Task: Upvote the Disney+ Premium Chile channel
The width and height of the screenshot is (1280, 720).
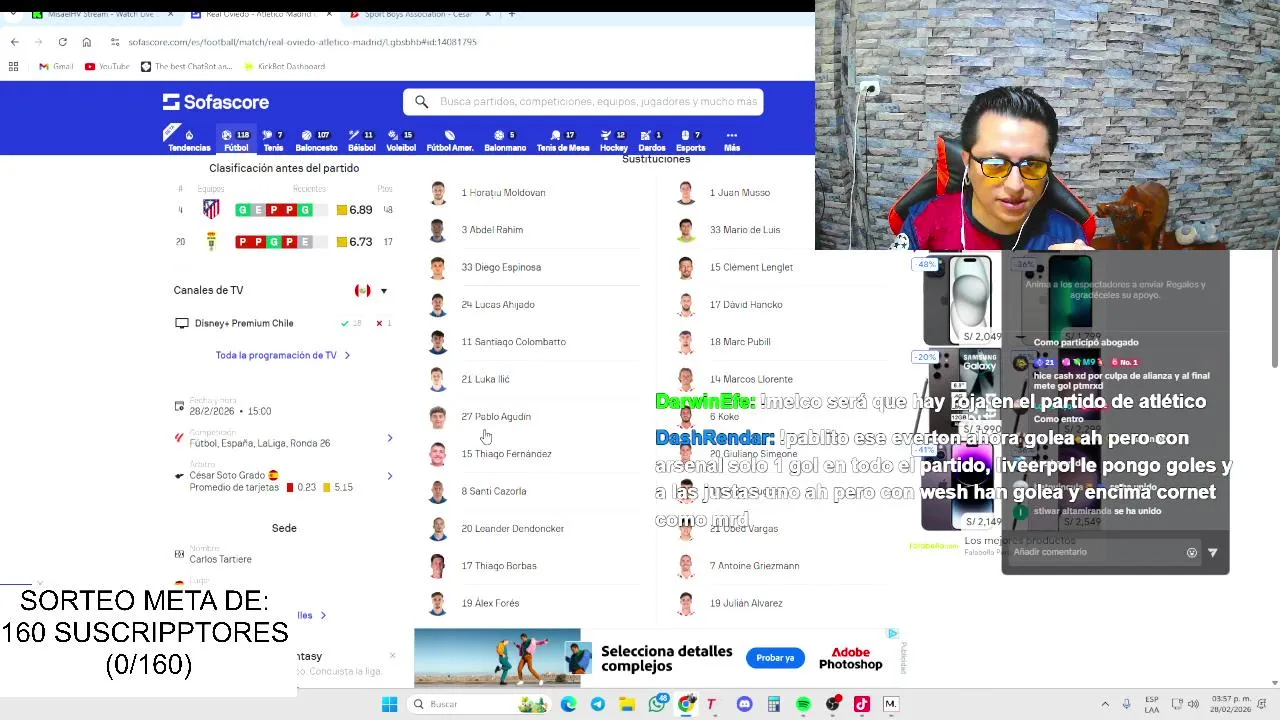Action: [345, 323]
